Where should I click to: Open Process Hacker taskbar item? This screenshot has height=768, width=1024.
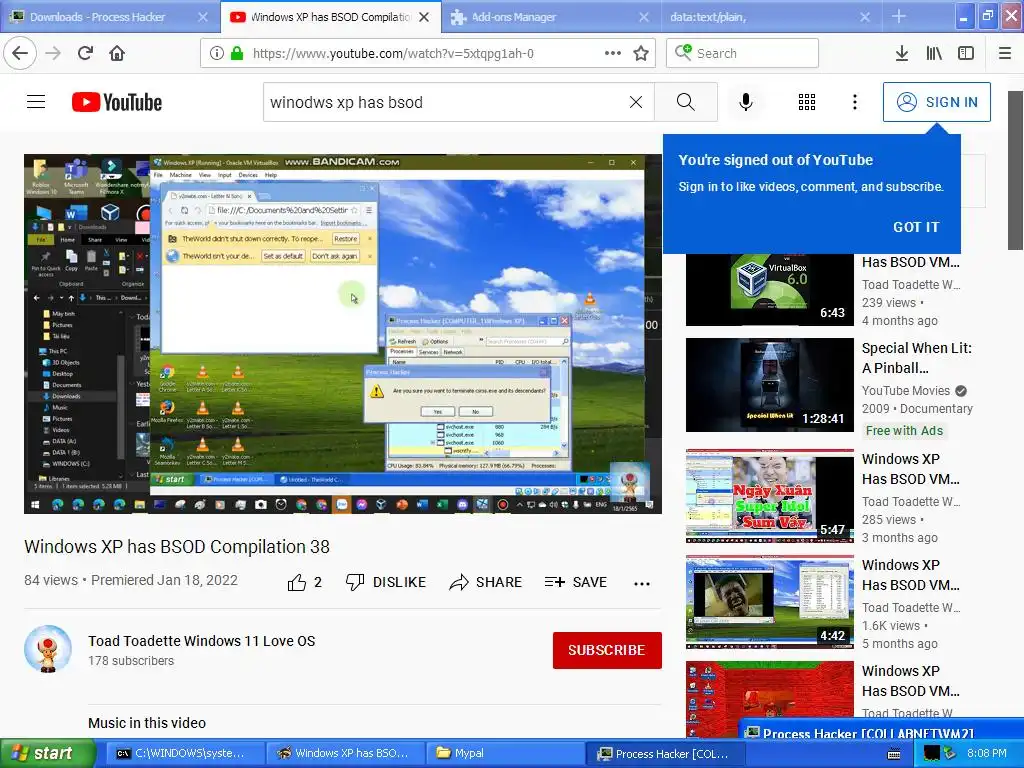point(664,754)
